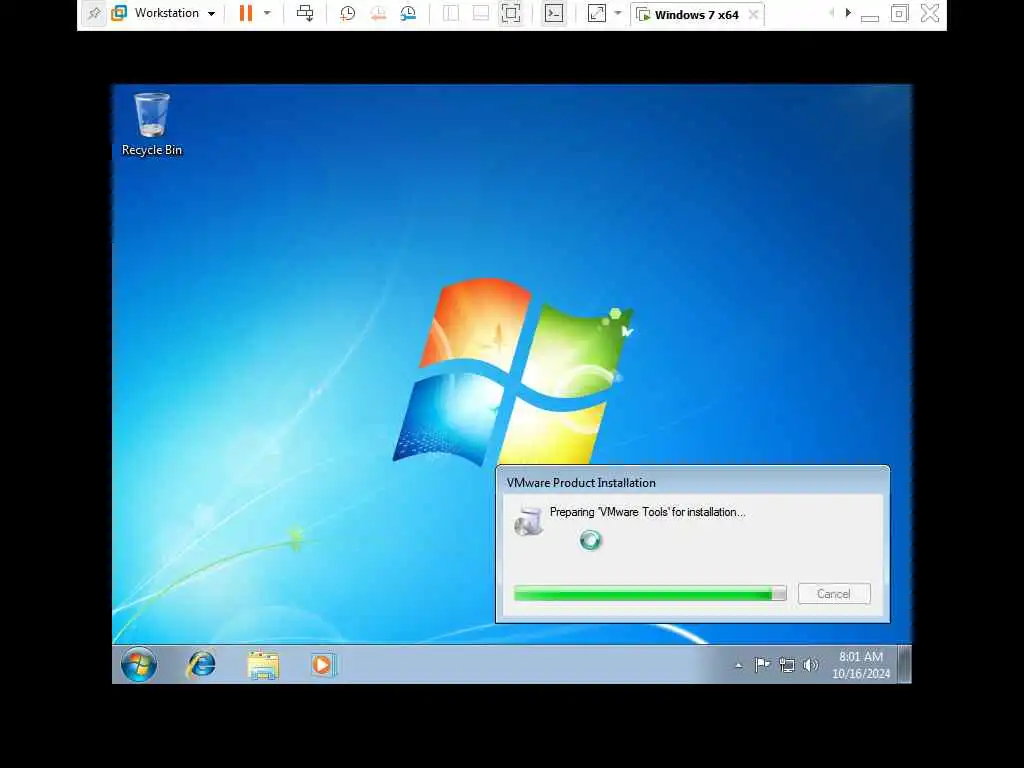Click 'Preparing VMware Tools for installation...' text
1024x768 pixels.
[647, 512]
